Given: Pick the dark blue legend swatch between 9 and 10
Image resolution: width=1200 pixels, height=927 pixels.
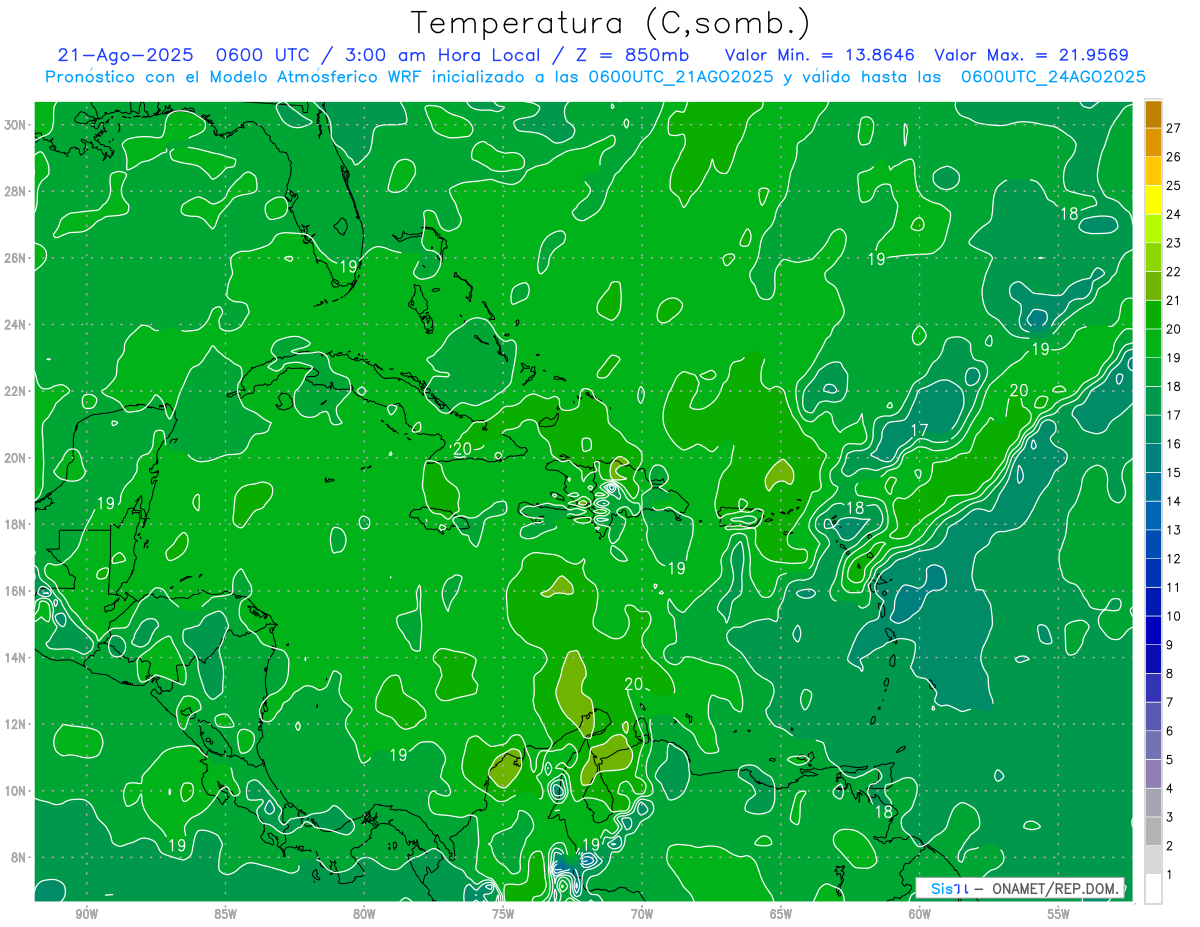Looking at the screenshot, I should click(x=1153, y=631).
